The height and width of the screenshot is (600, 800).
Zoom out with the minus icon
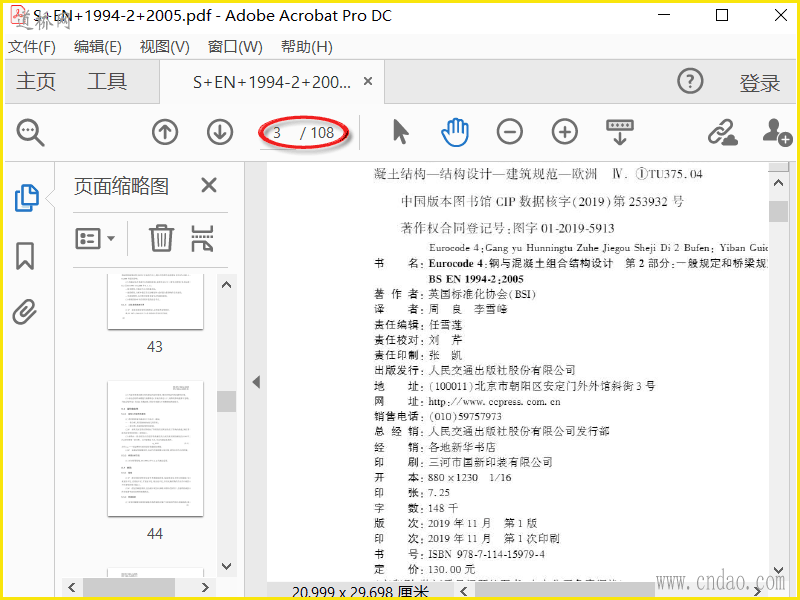point(510,132)
